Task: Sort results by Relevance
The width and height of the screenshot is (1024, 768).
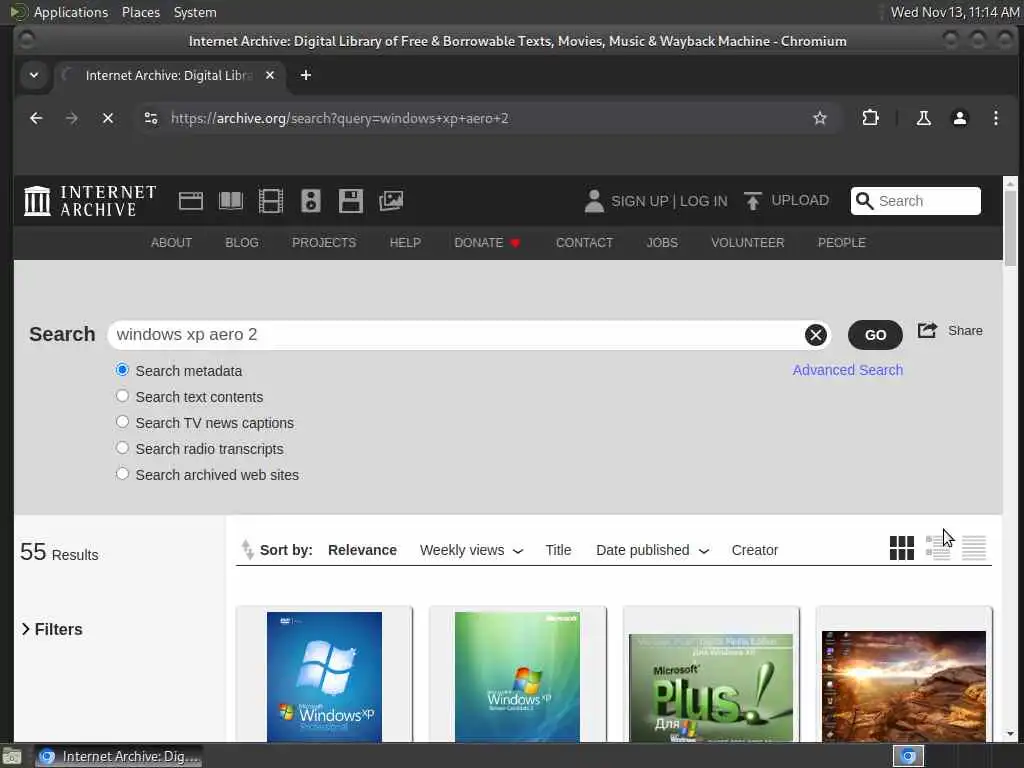Action: 362,550
